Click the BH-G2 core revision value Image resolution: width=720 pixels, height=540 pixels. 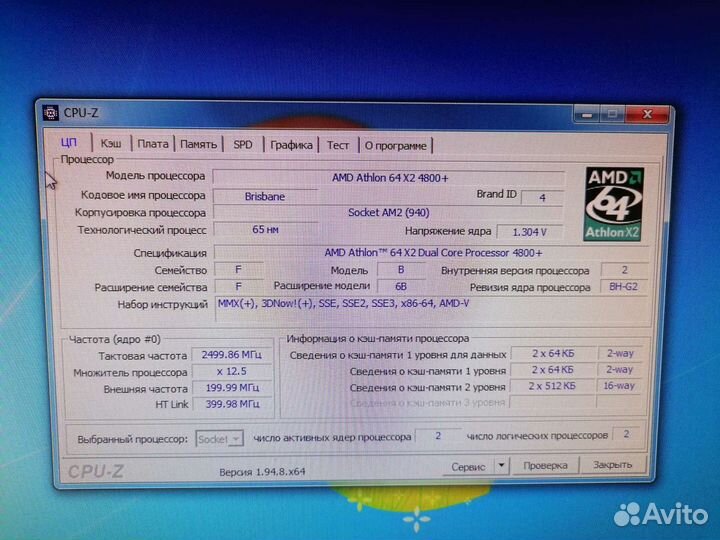pyautogui.click(x=623, y=287)
